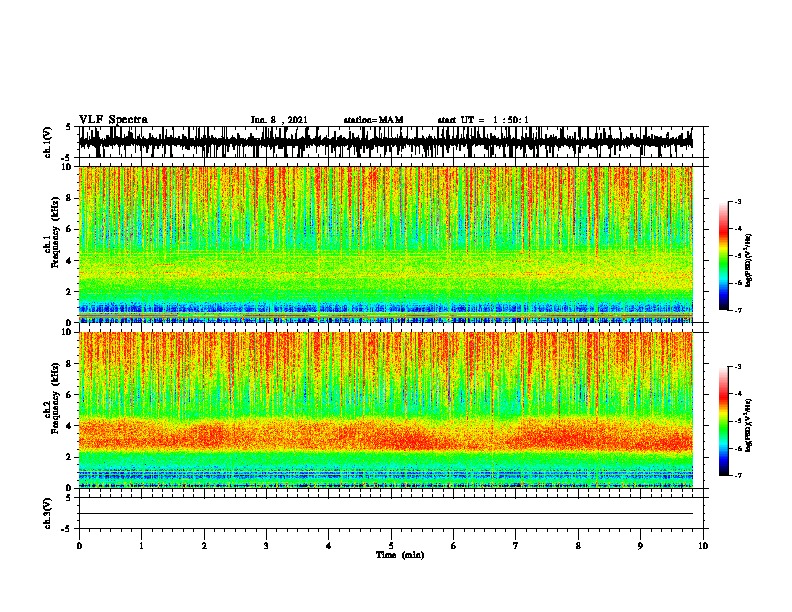Viewport: 792px width, 612px height.
Task: Click the "start UT = 1 :50: 1" text
Action: pyautogui.click(x=483, y=120)
